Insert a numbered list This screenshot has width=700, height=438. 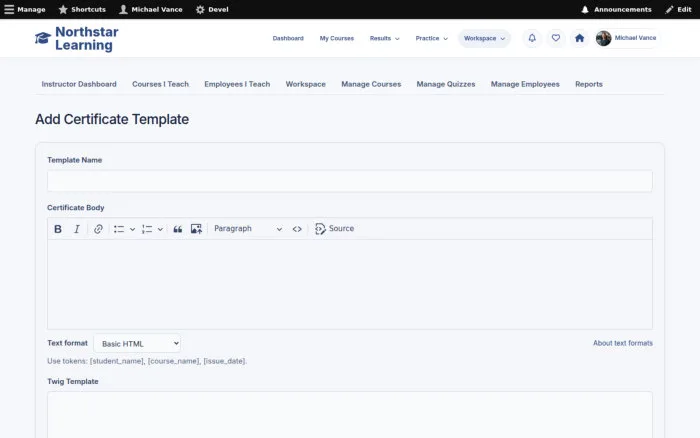click(x=147, y=229)
